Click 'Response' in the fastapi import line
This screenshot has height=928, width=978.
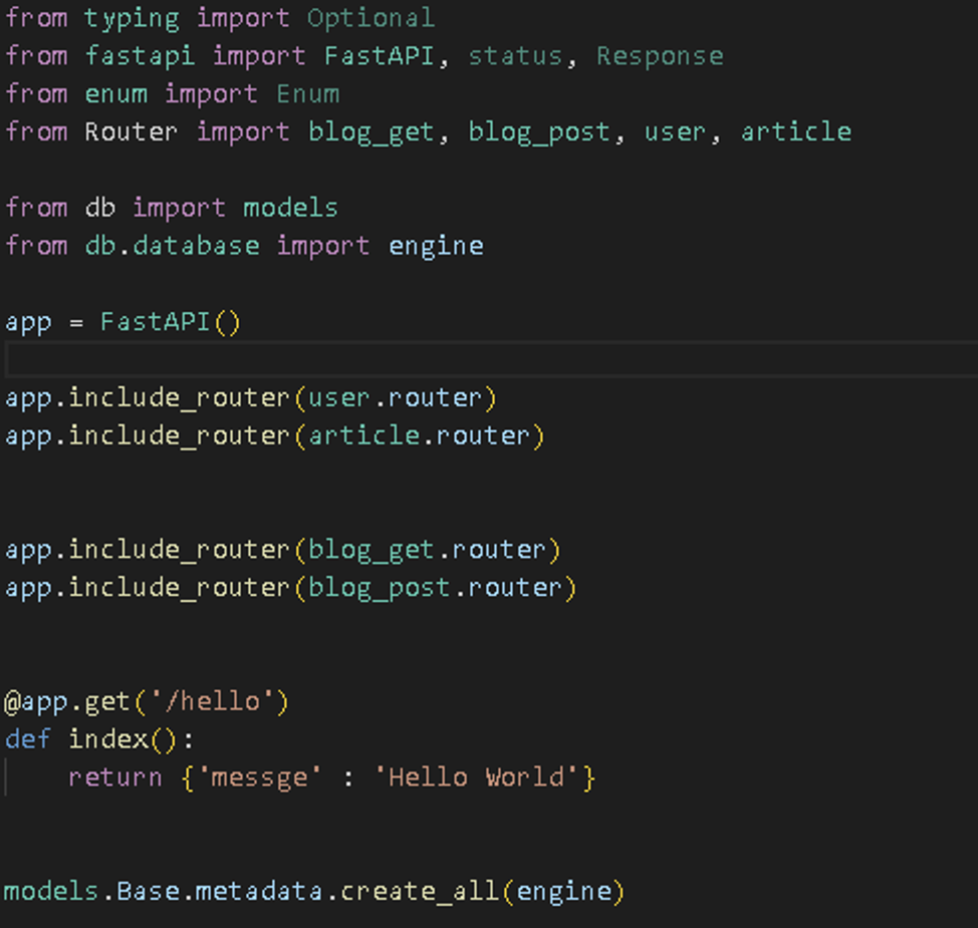659,56
